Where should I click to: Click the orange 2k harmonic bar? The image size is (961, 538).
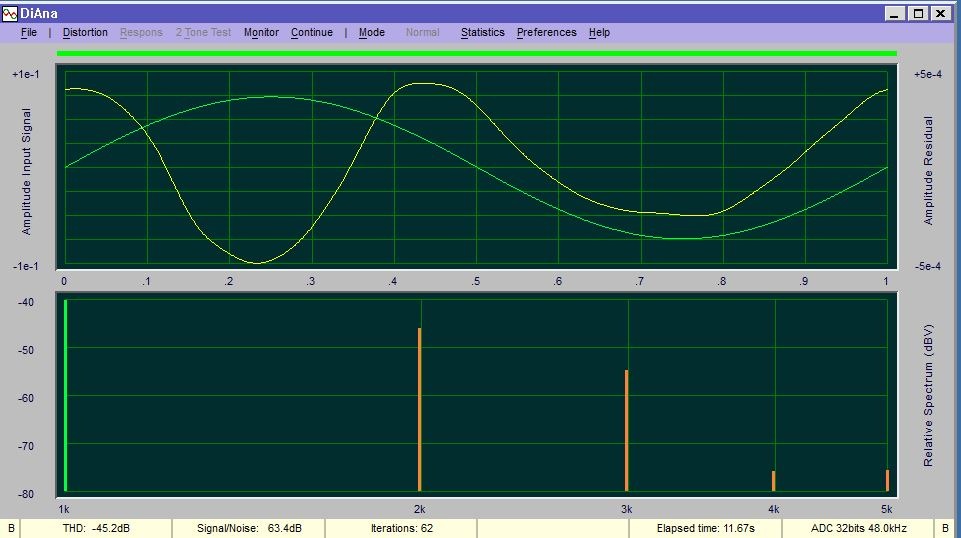(x=420, y=409)
